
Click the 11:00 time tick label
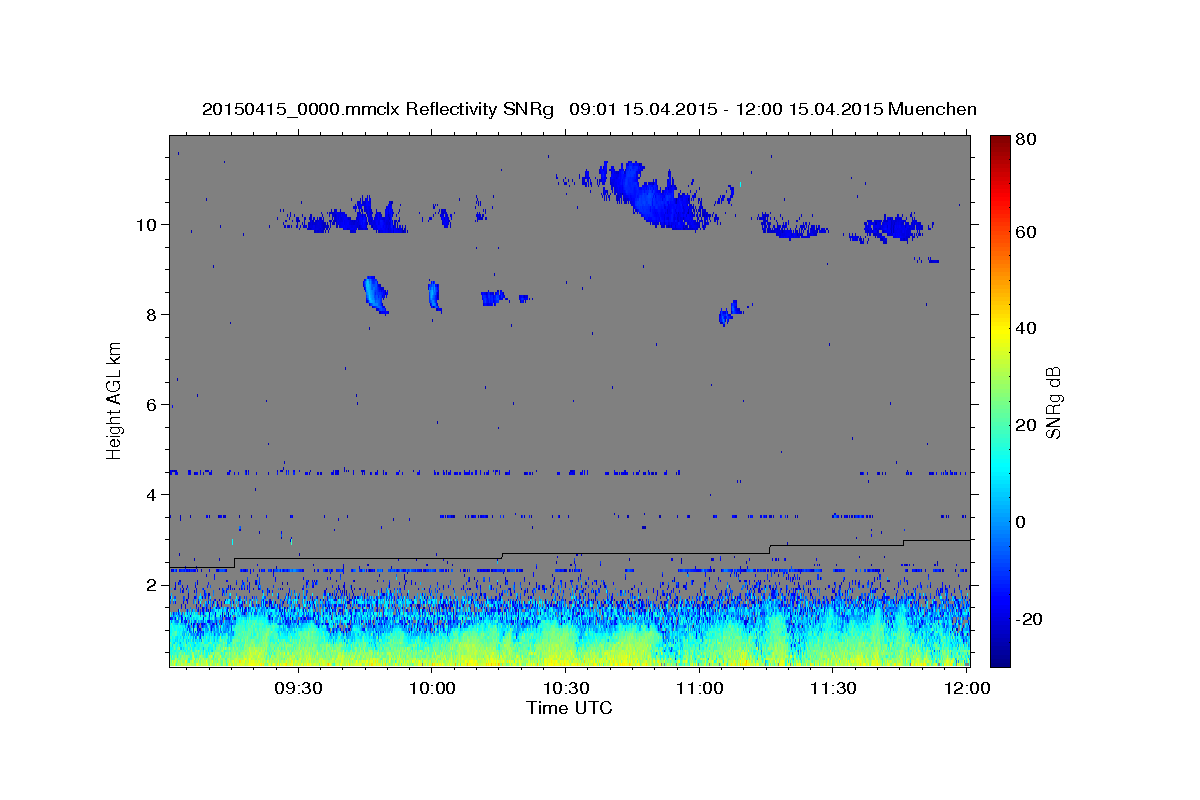click(700, 689)
